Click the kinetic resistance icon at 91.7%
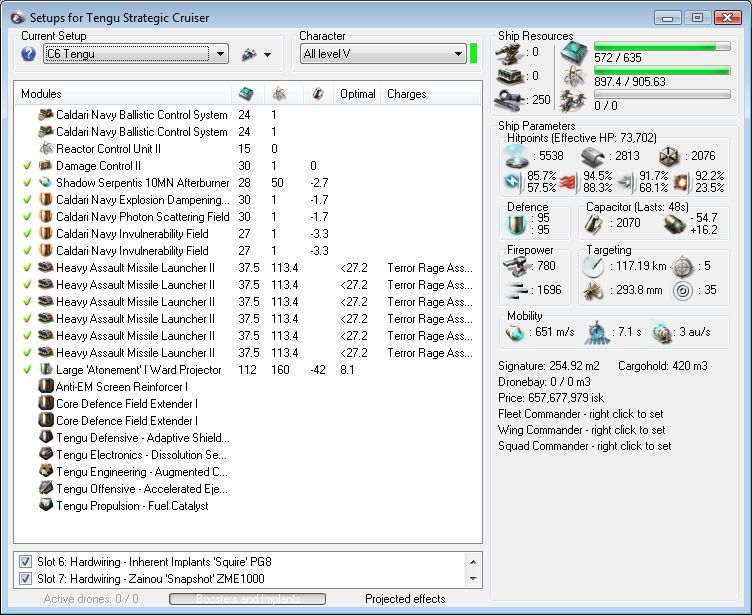Screen dimensions: 752x615 (x=625, y=182)
